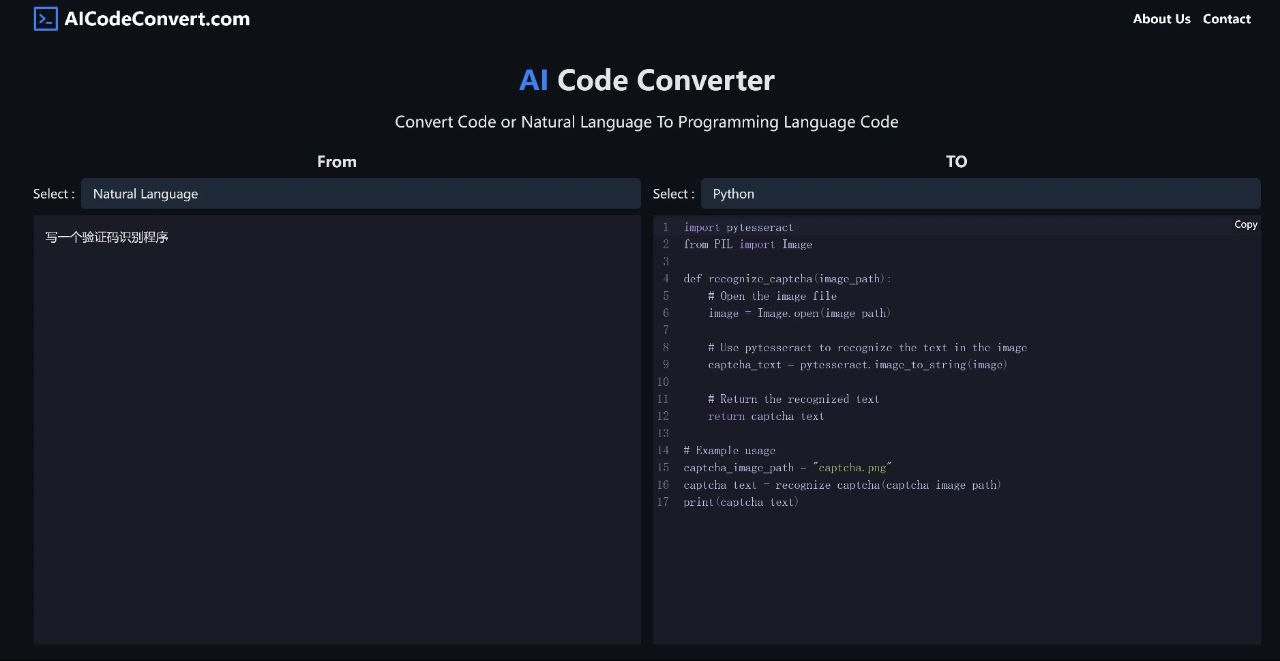Click the "AI Code Converter" heading
Screen dimensions: 1280x661
(x=646, y=80)
